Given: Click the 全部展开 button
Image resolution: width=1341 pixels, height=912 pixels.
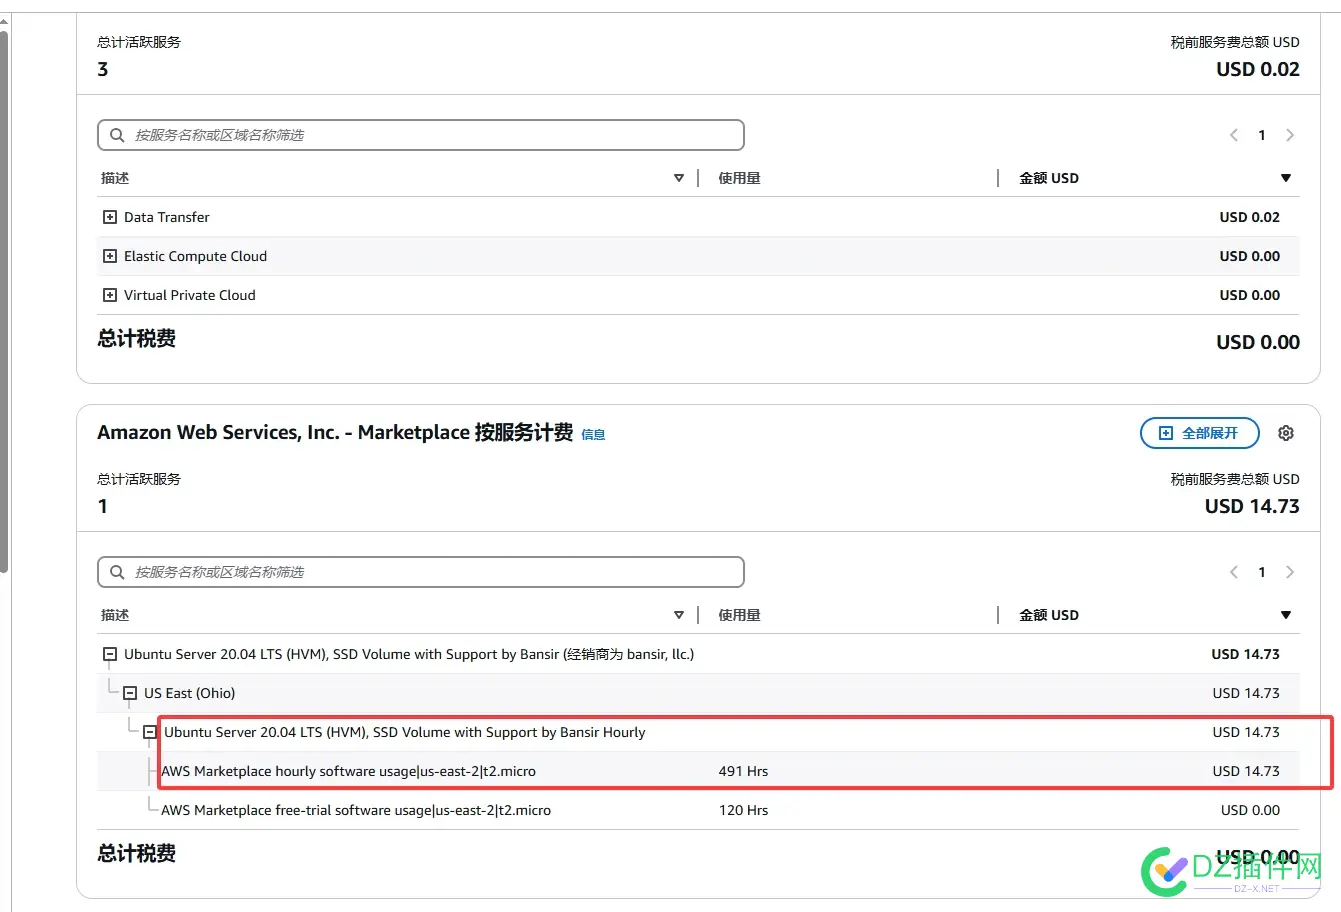Looking at the screenshot, I should 1199,432.
